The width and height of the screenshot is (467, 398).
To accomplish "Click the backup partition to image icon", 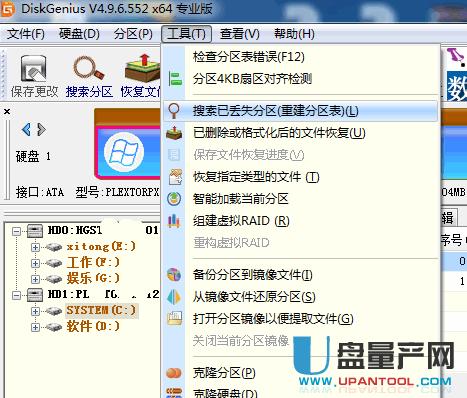I will coord(174,275).
